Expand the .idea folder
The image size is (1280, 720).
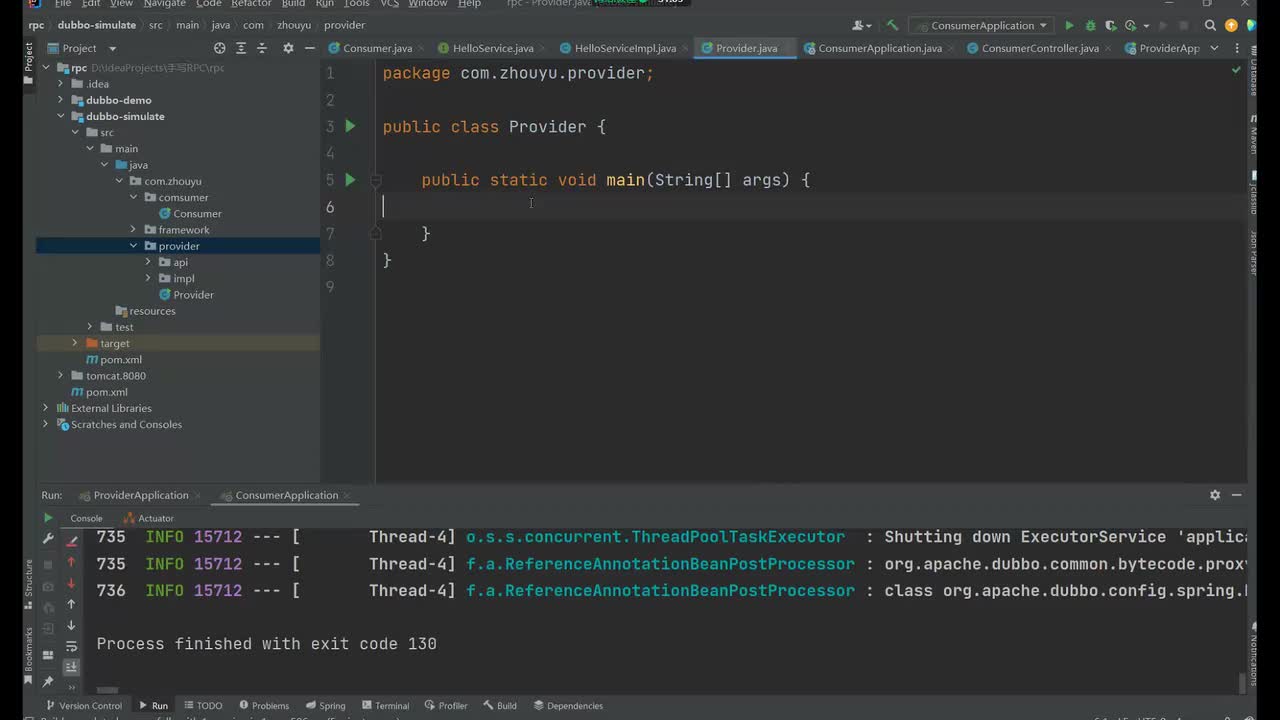pos(60,84)
